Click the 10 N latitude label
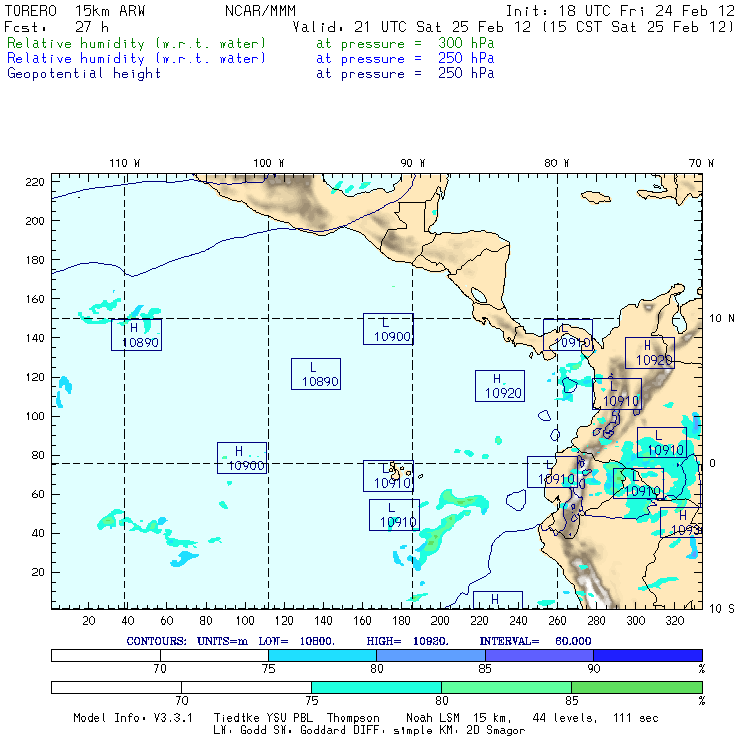The height and width of the screenshot is (740, 740). tap(722, 319)
